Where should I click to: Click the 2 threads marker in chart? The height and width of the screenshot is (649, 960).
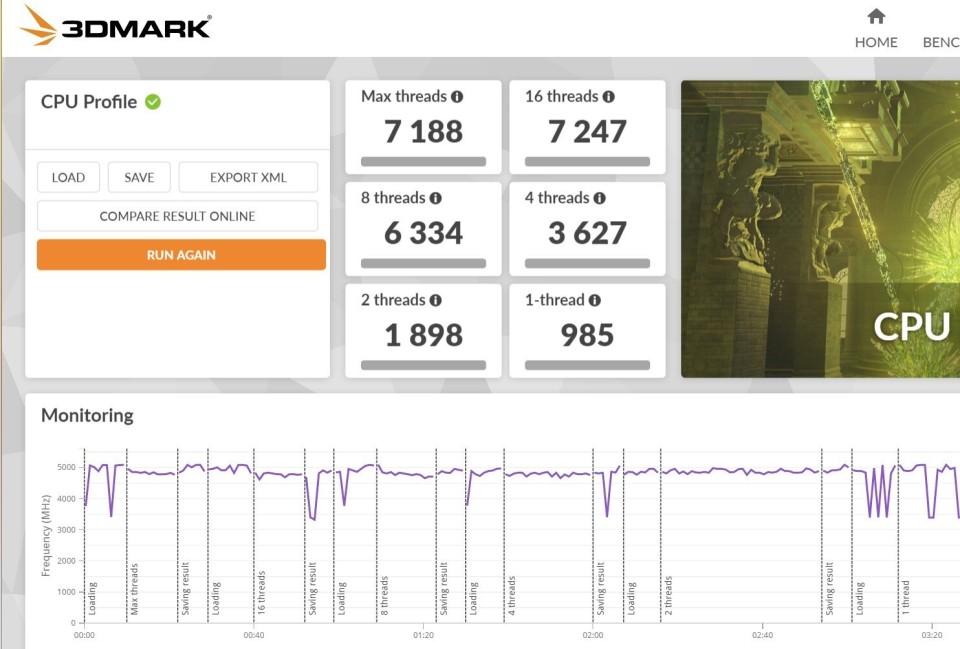click(668, 596)
